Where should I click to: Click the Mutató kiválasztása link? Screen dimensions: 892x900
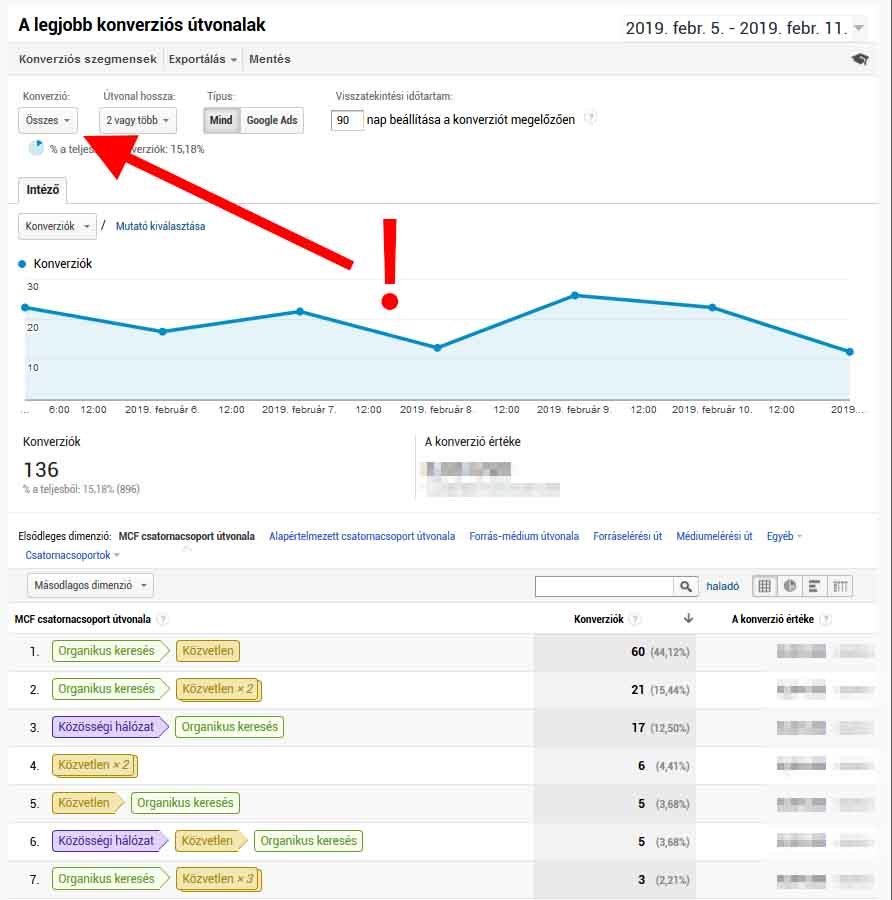[160, 227]
